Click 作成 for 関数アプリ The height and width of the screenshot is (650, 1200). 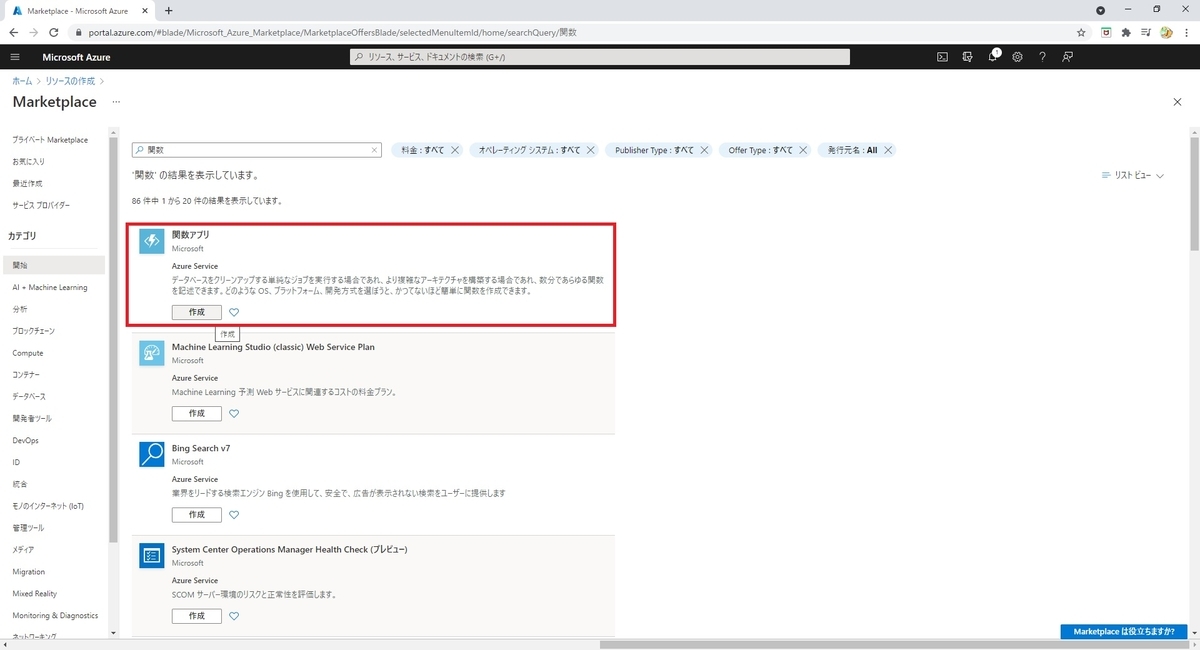point(197,312)
